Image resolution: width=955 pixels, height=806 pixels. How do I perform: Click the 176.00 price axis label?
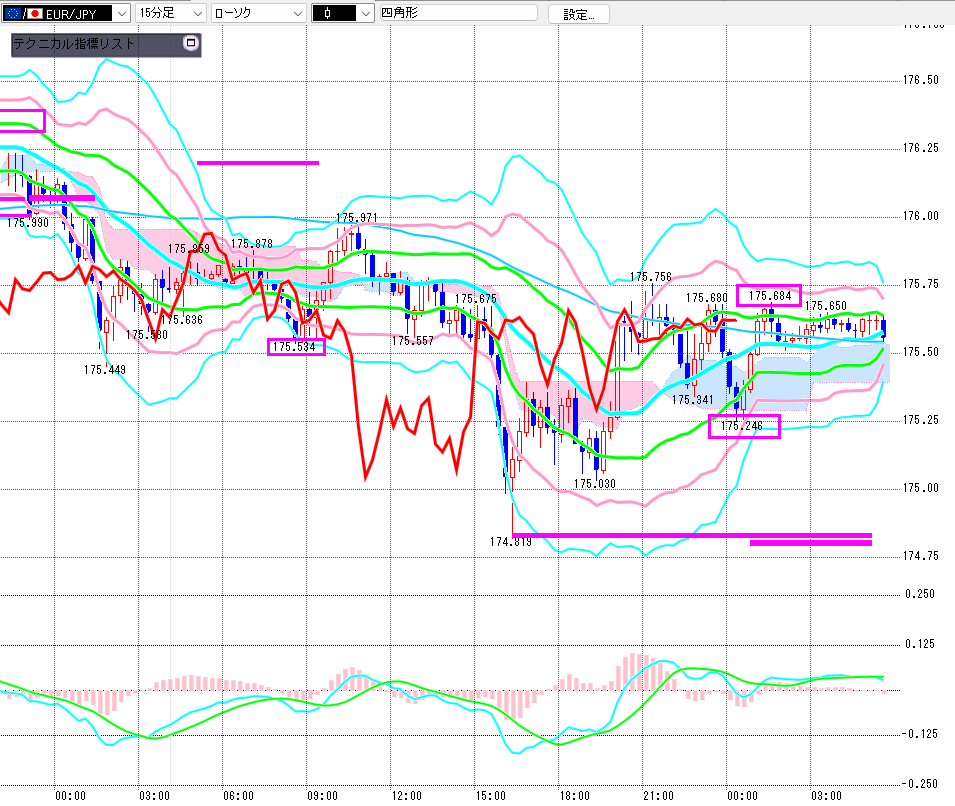[921, 216]
